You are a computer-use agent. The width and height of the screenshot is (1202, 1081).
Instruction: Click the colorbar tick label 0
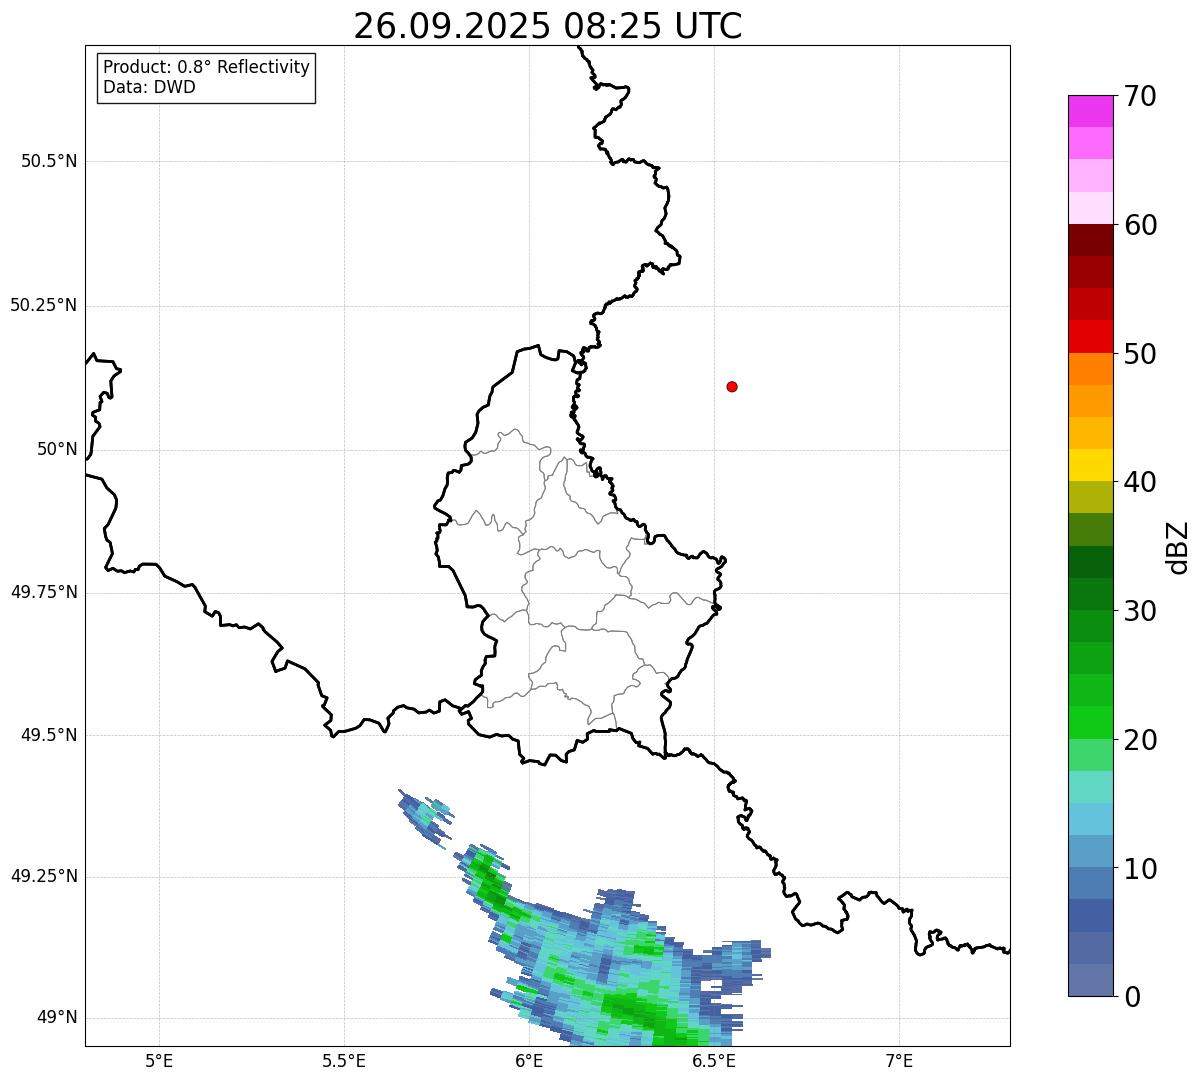1132,997
